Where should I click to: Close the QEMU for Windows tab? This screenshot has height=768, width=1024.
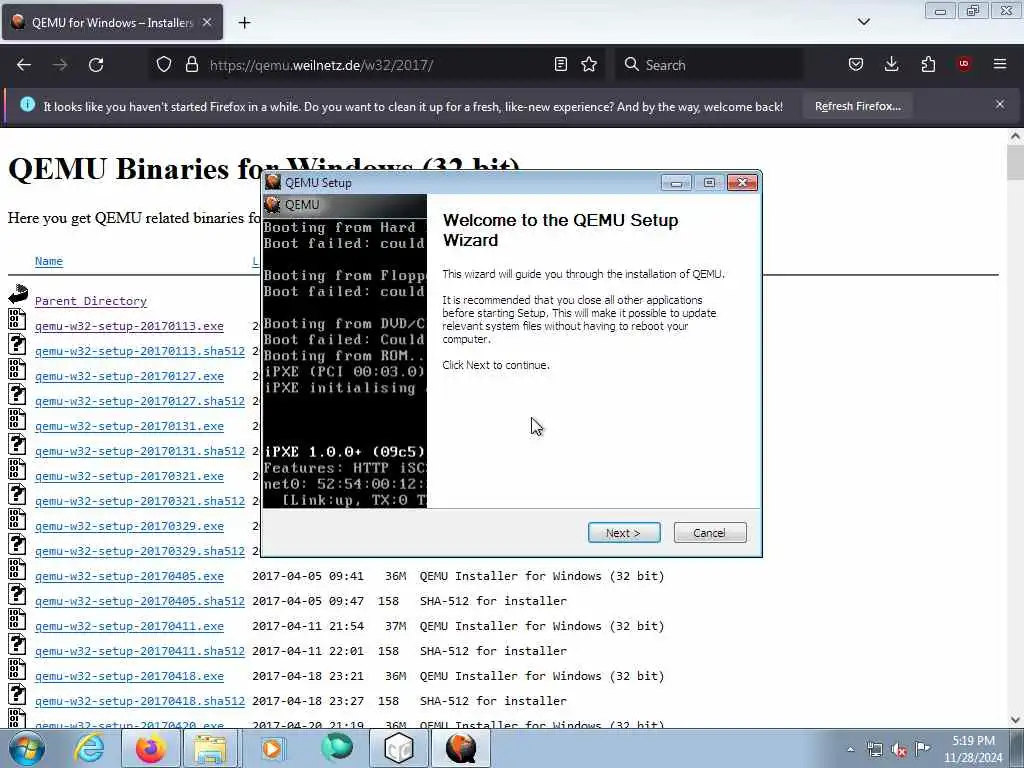click(x=207, y=22)
